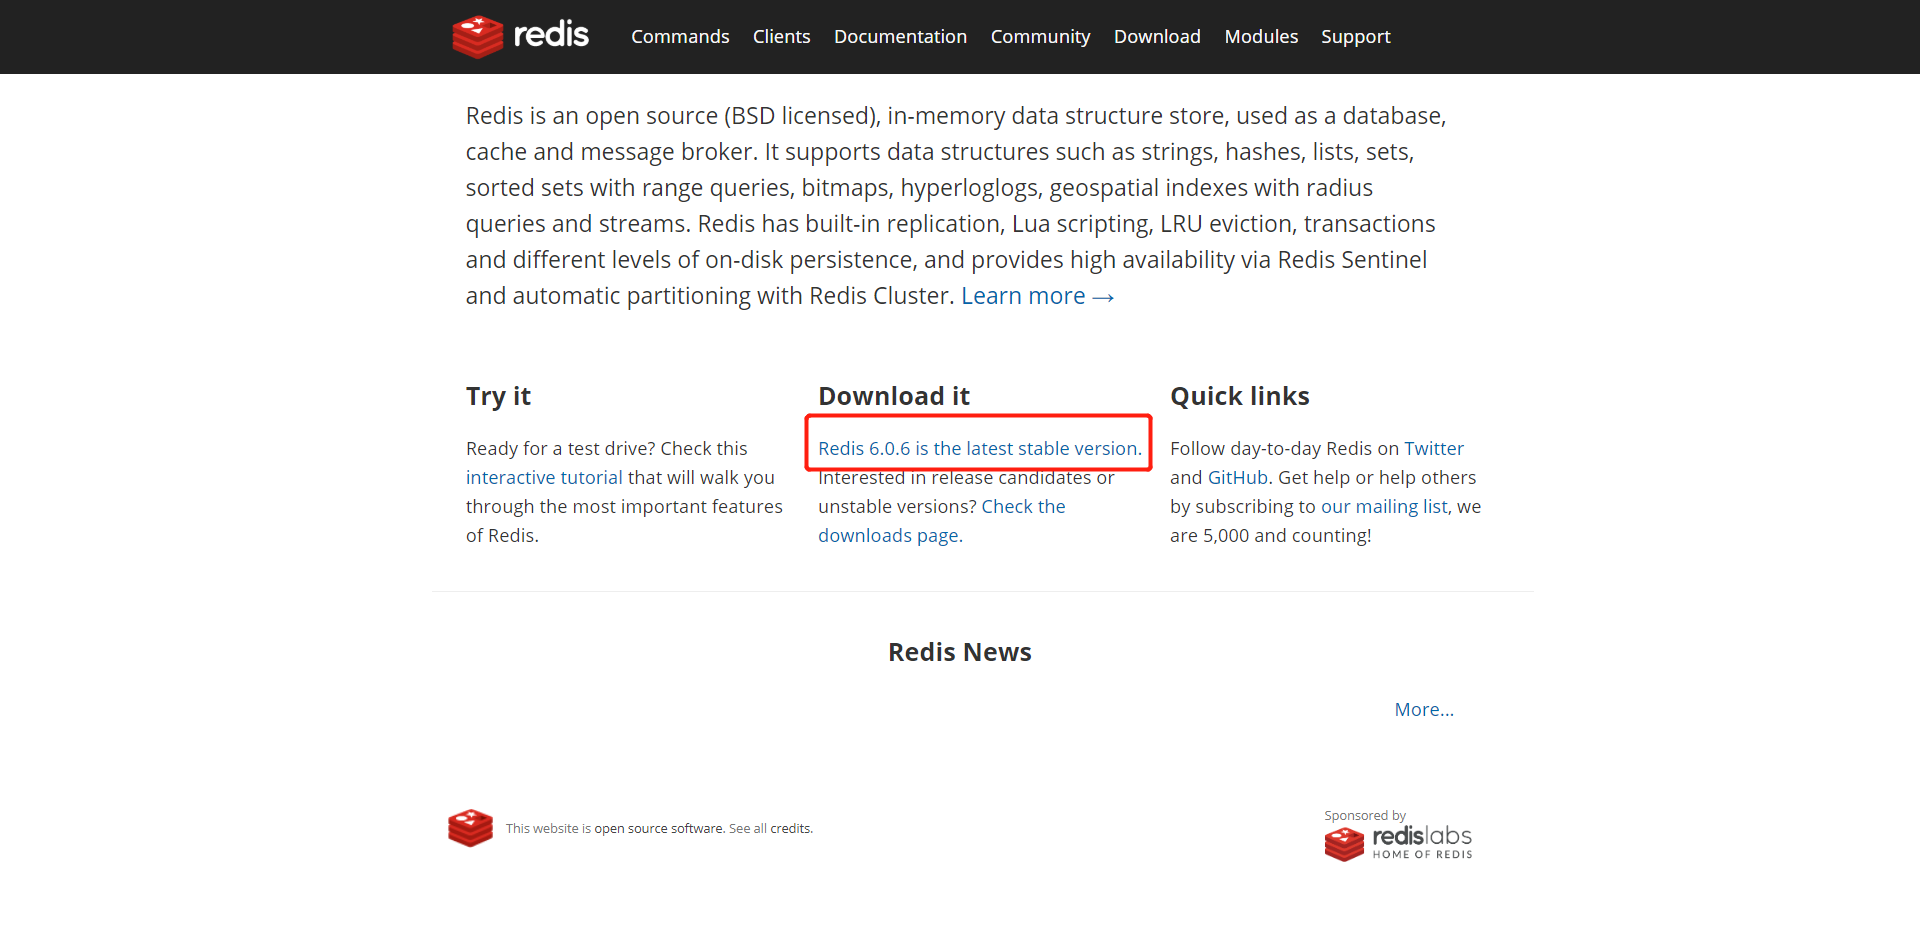Image resolution: width=1920 pixels, height=929 pixels.
Task: Open the interactive tutorial link
Action: [544, 478]
